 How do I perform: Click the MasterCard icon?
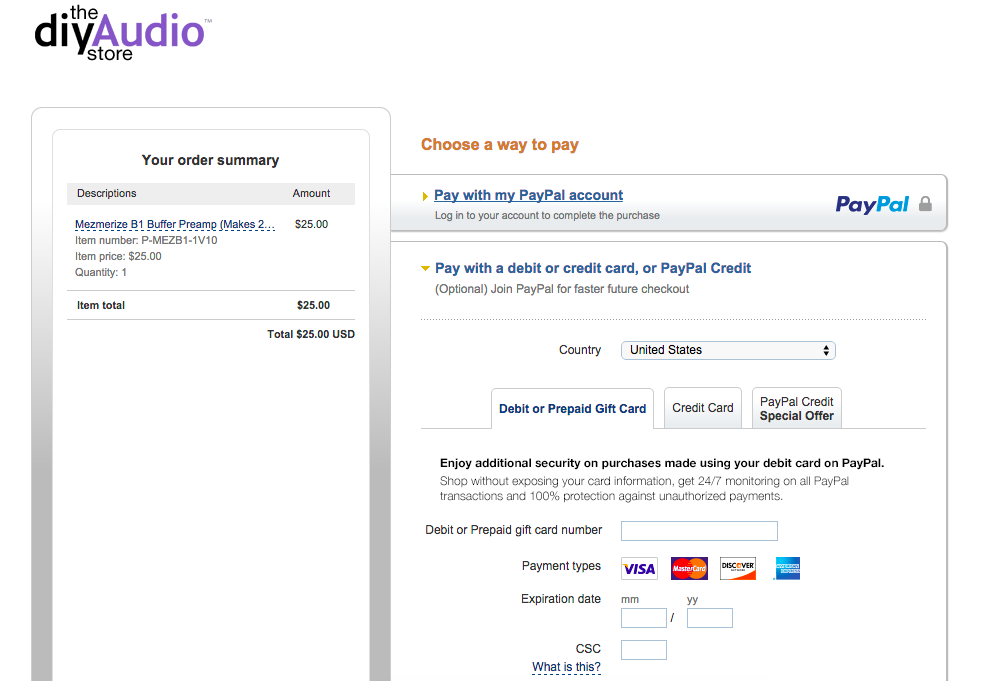point(689,568)
